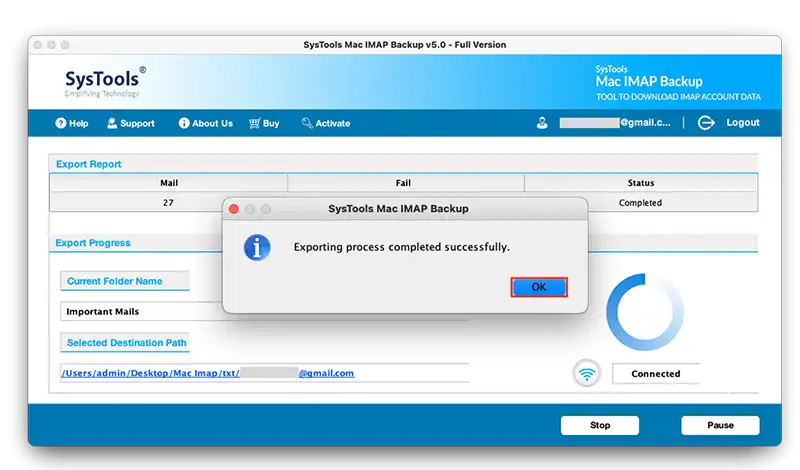Image resolution: width=800 pixels, height=470 pixels.
Task: Click OK in the export completed dialog
Action: point(539,287)
